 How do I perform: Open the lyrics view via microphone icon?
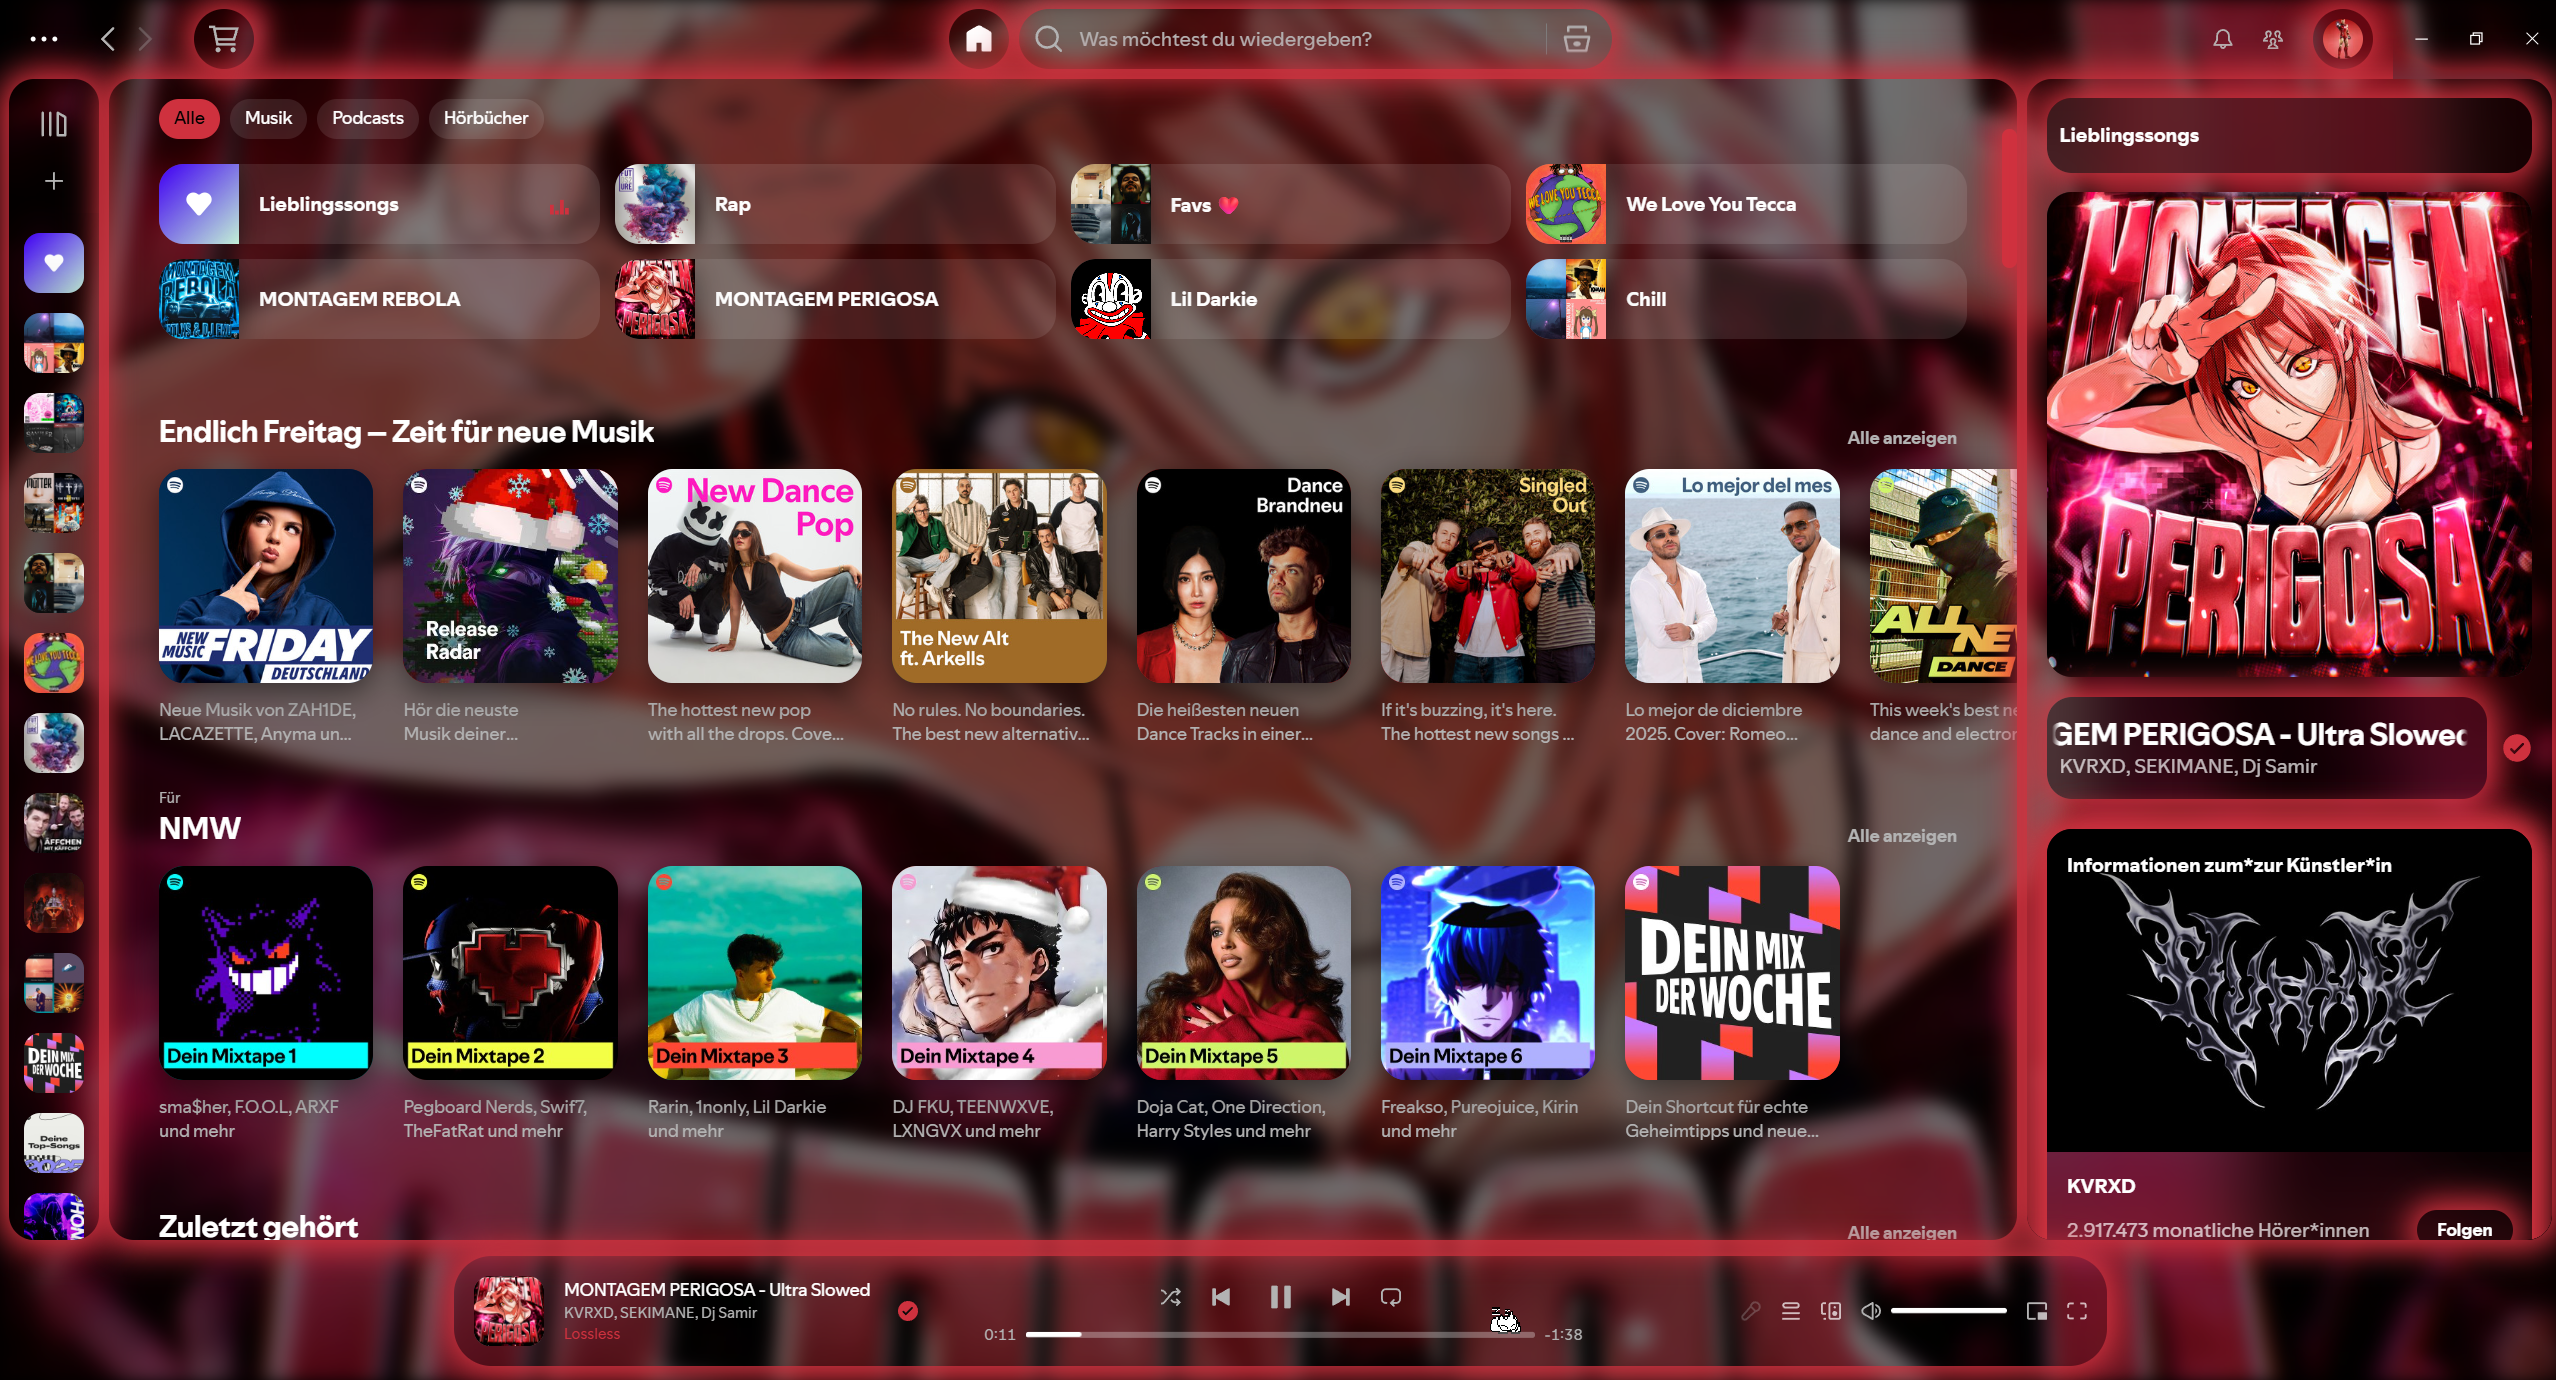[1750, 1310]
